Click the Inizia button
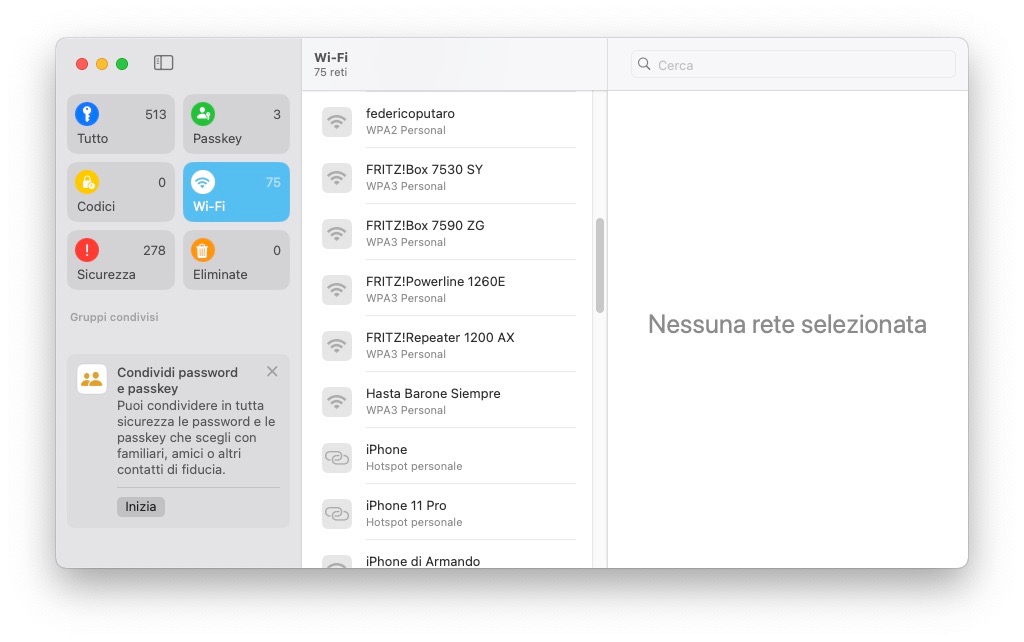Screen dimensions: 1024x642 tap(141, 507)
